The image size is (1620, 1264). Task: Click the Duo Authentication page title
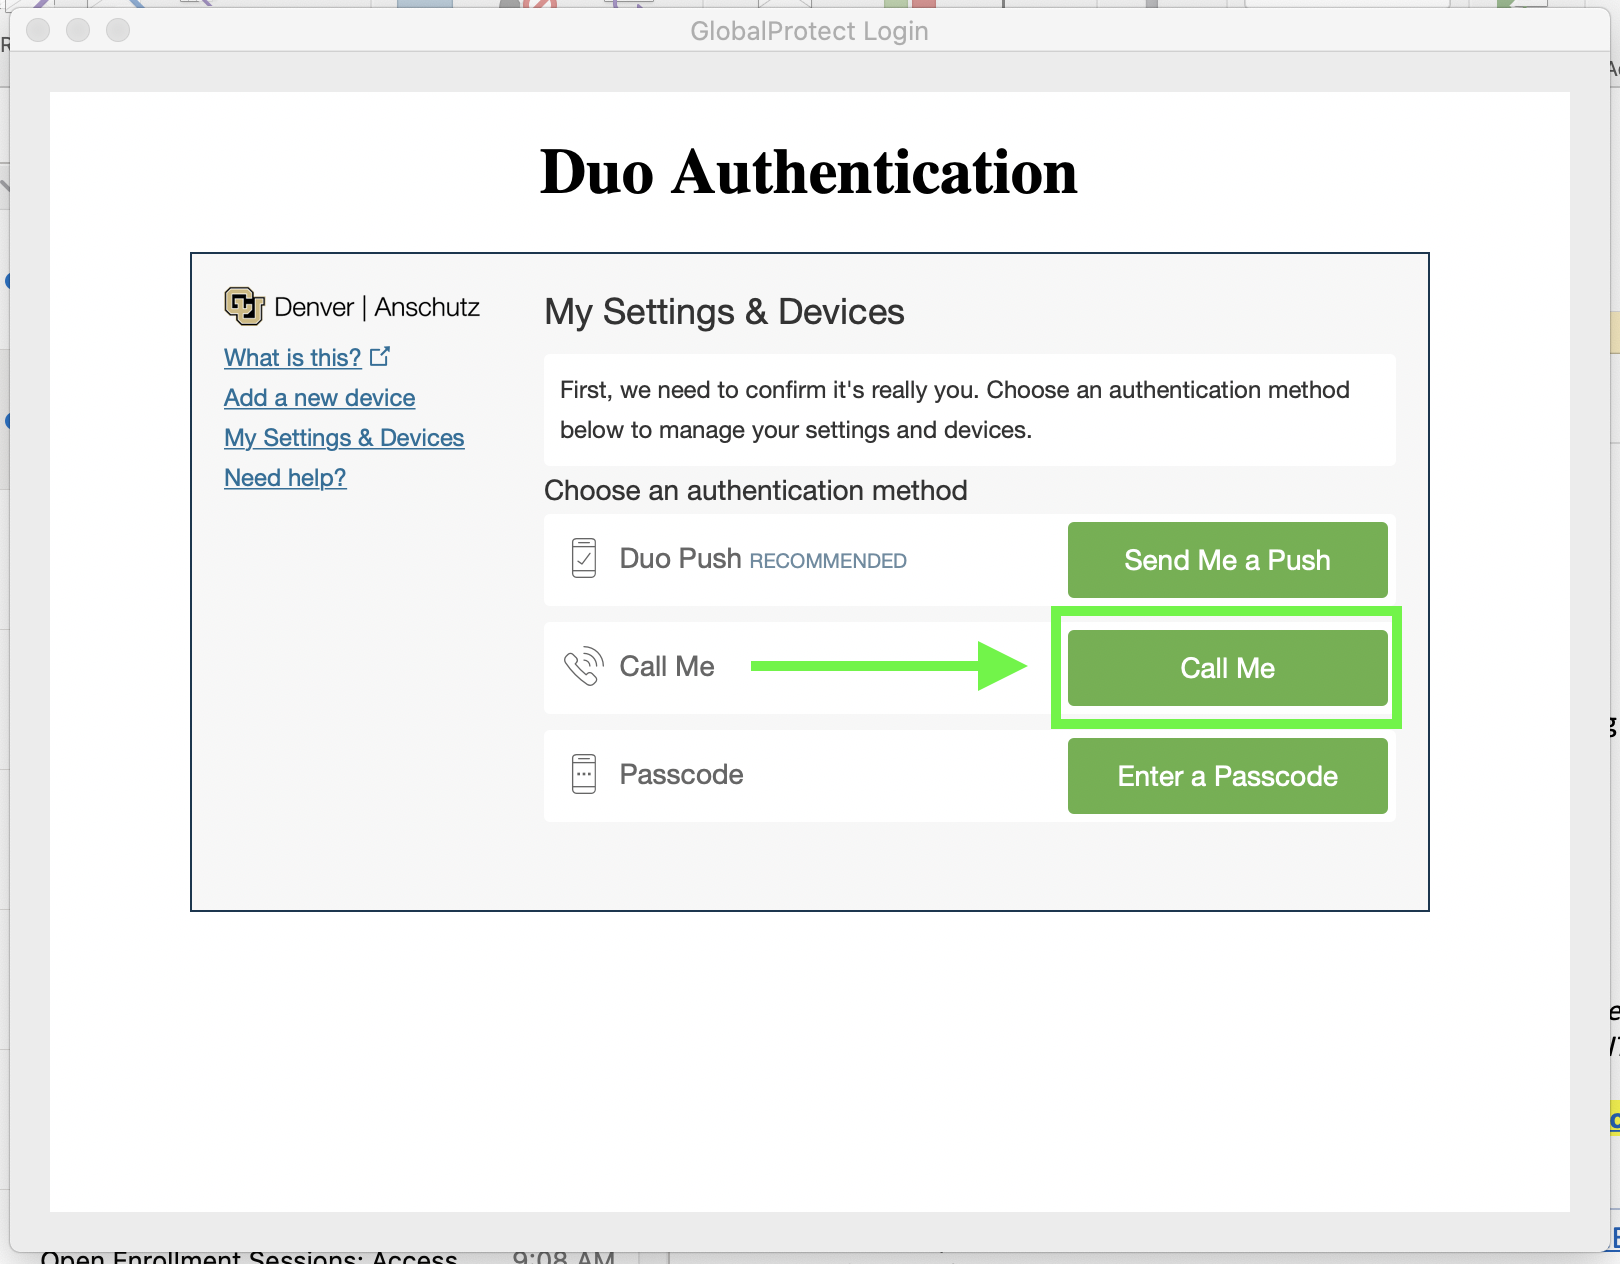808,172
